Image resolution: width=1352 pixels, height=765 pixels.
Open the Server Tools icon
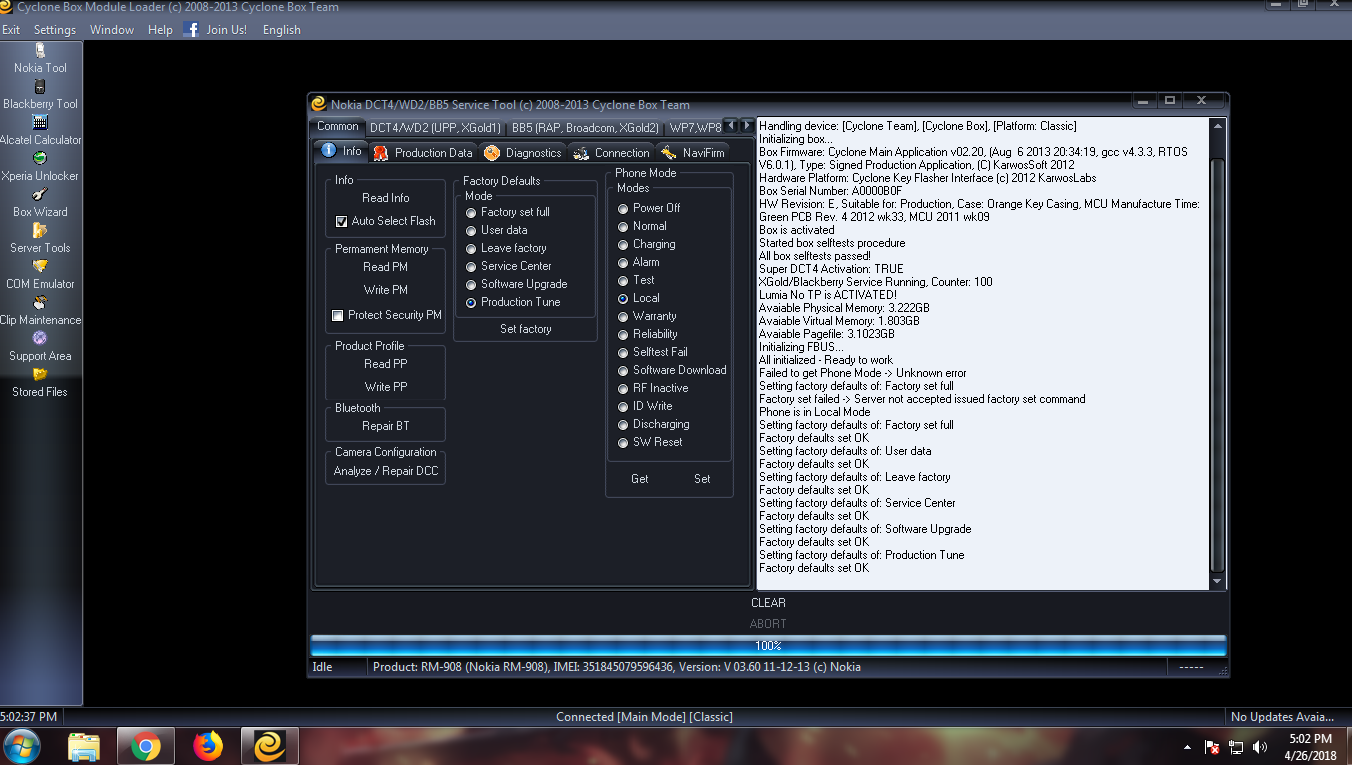coord(40,231)
